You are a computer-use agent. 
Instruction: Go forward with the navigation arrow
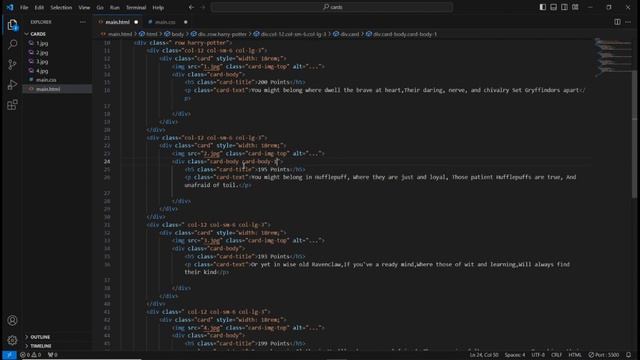click(203, 7)
